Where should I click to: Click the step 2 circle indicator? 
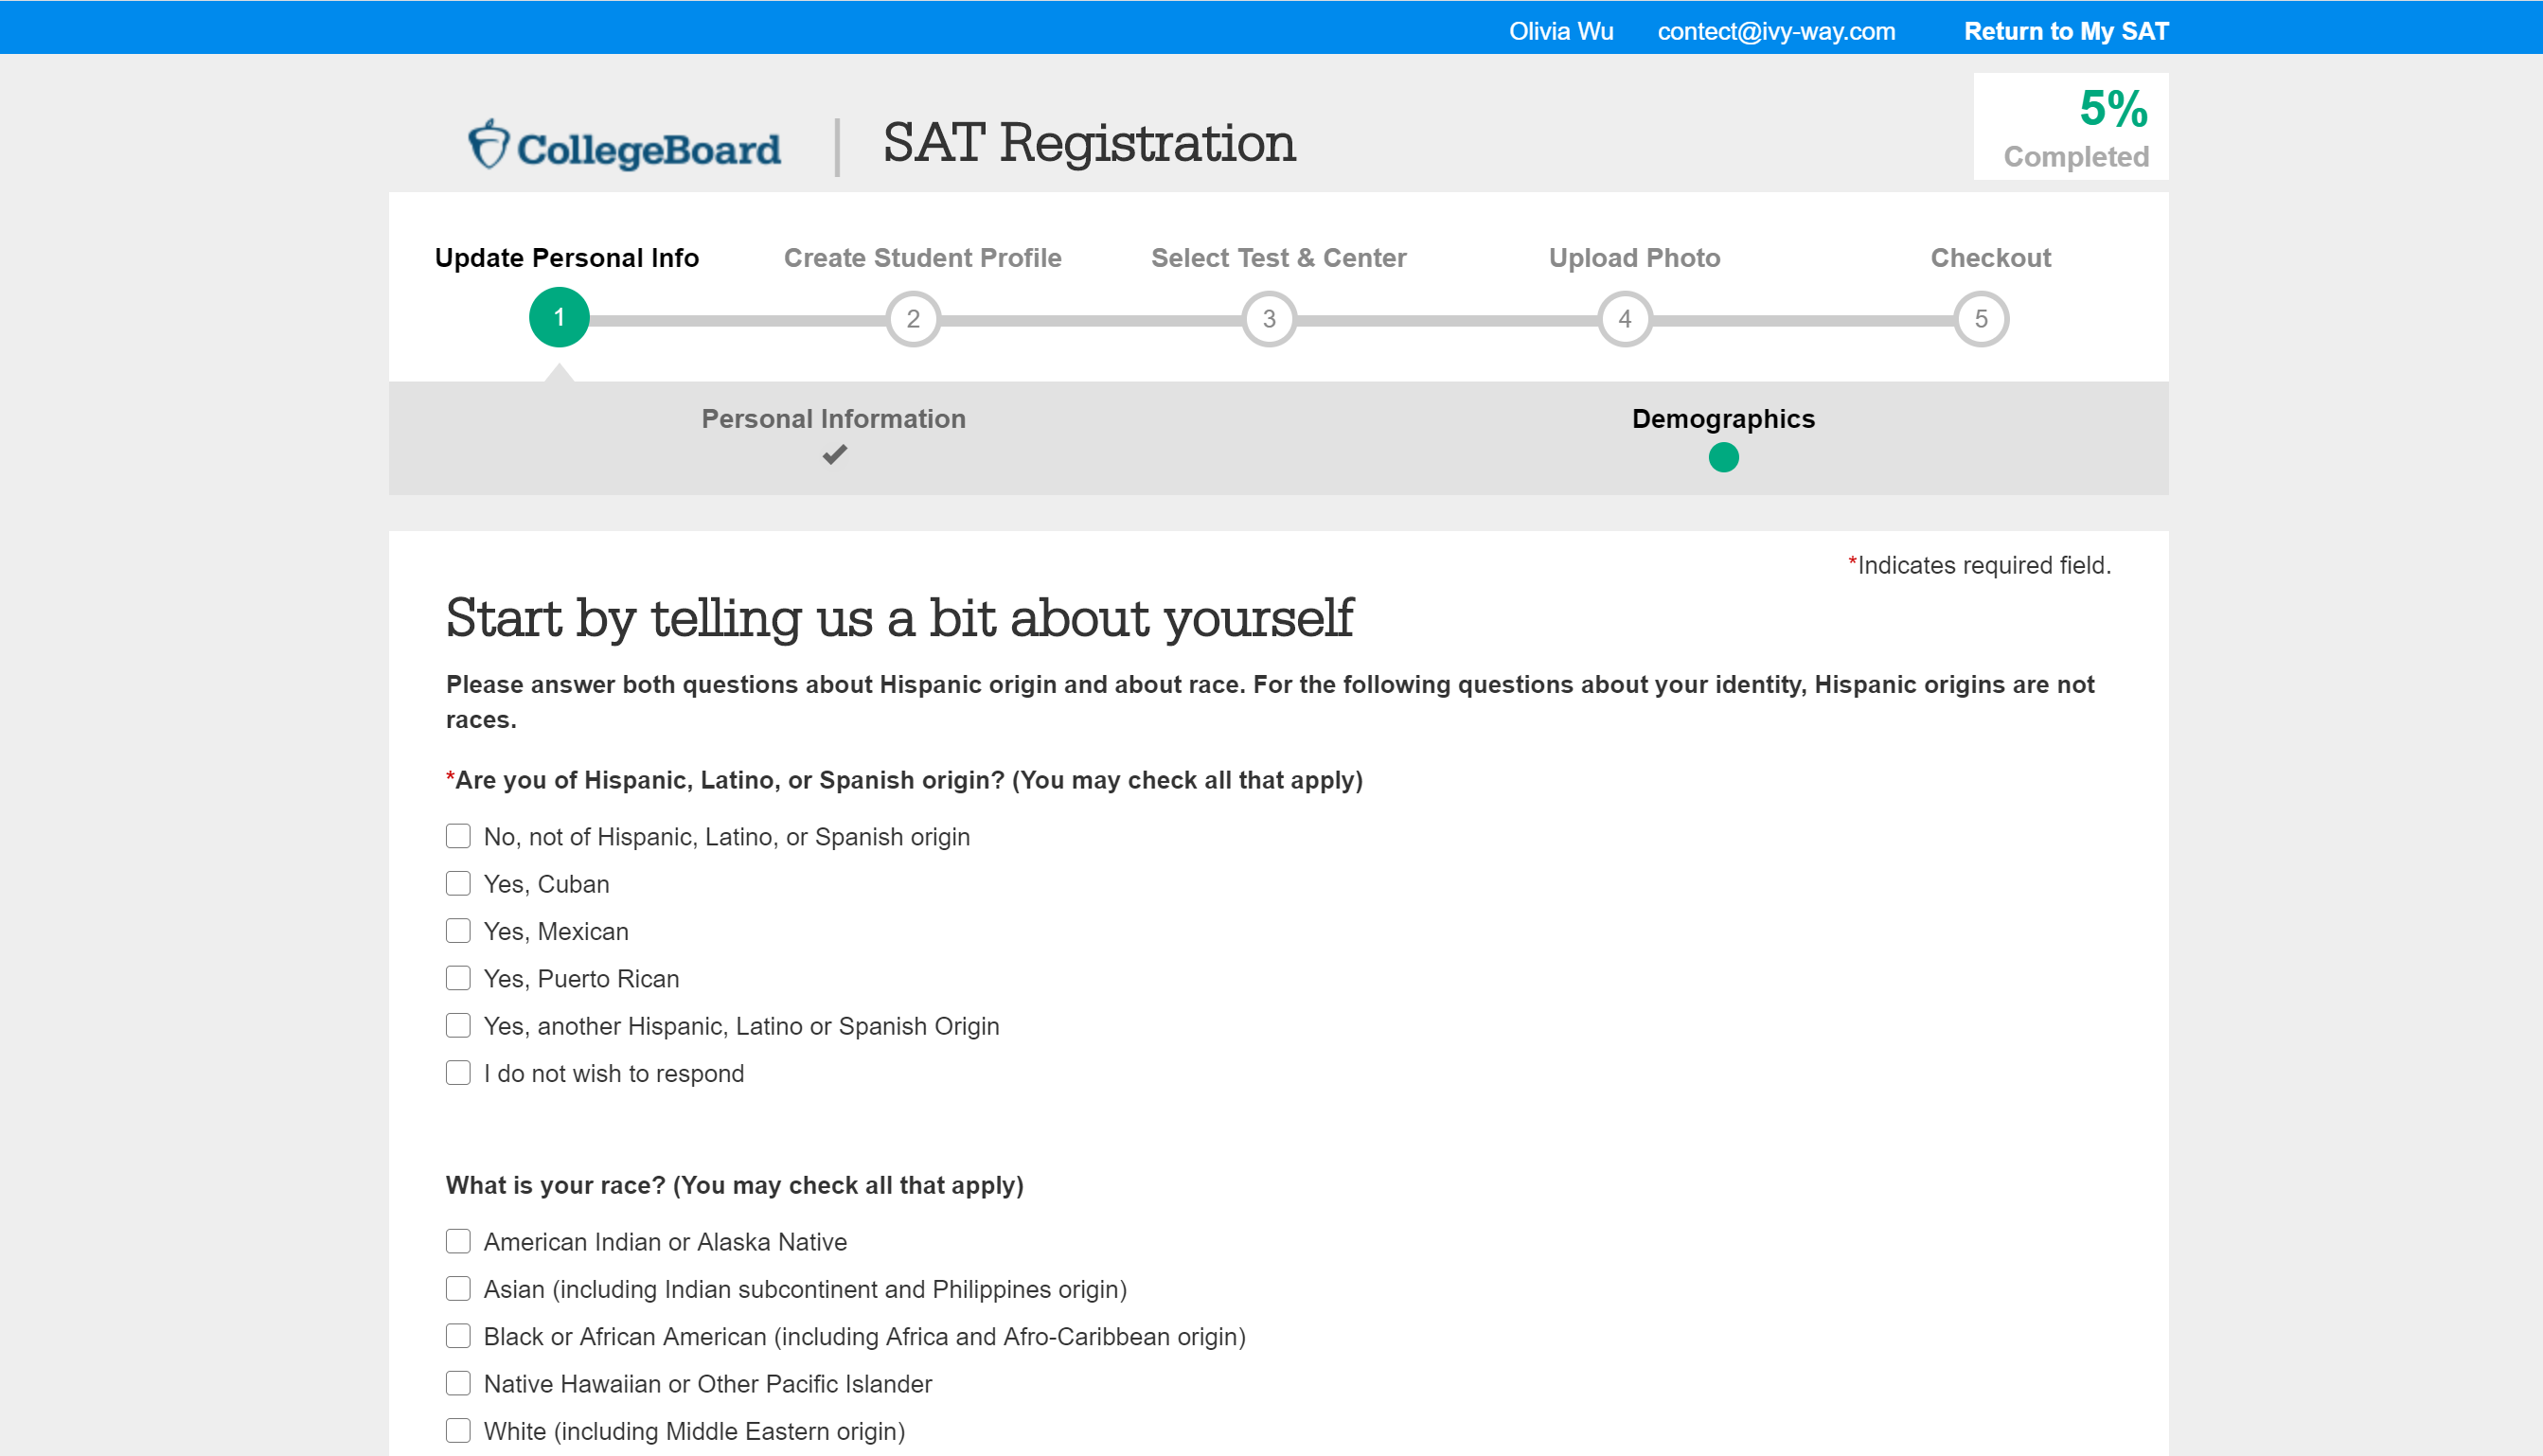tap(913, 319)
